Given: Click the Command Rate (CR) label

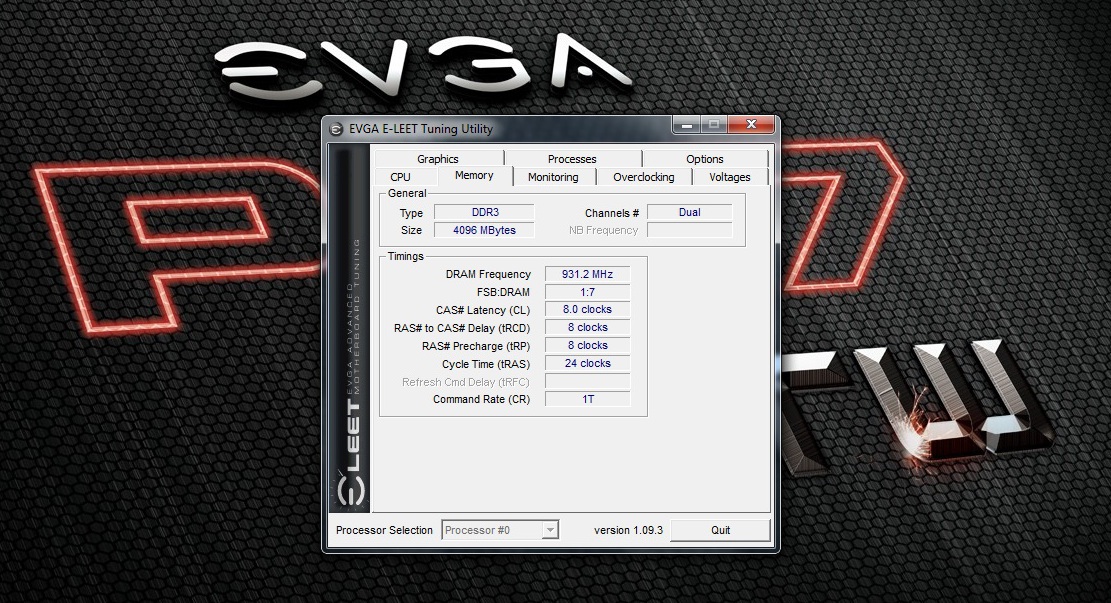Looking at the screenshot, I should [481, 400].
